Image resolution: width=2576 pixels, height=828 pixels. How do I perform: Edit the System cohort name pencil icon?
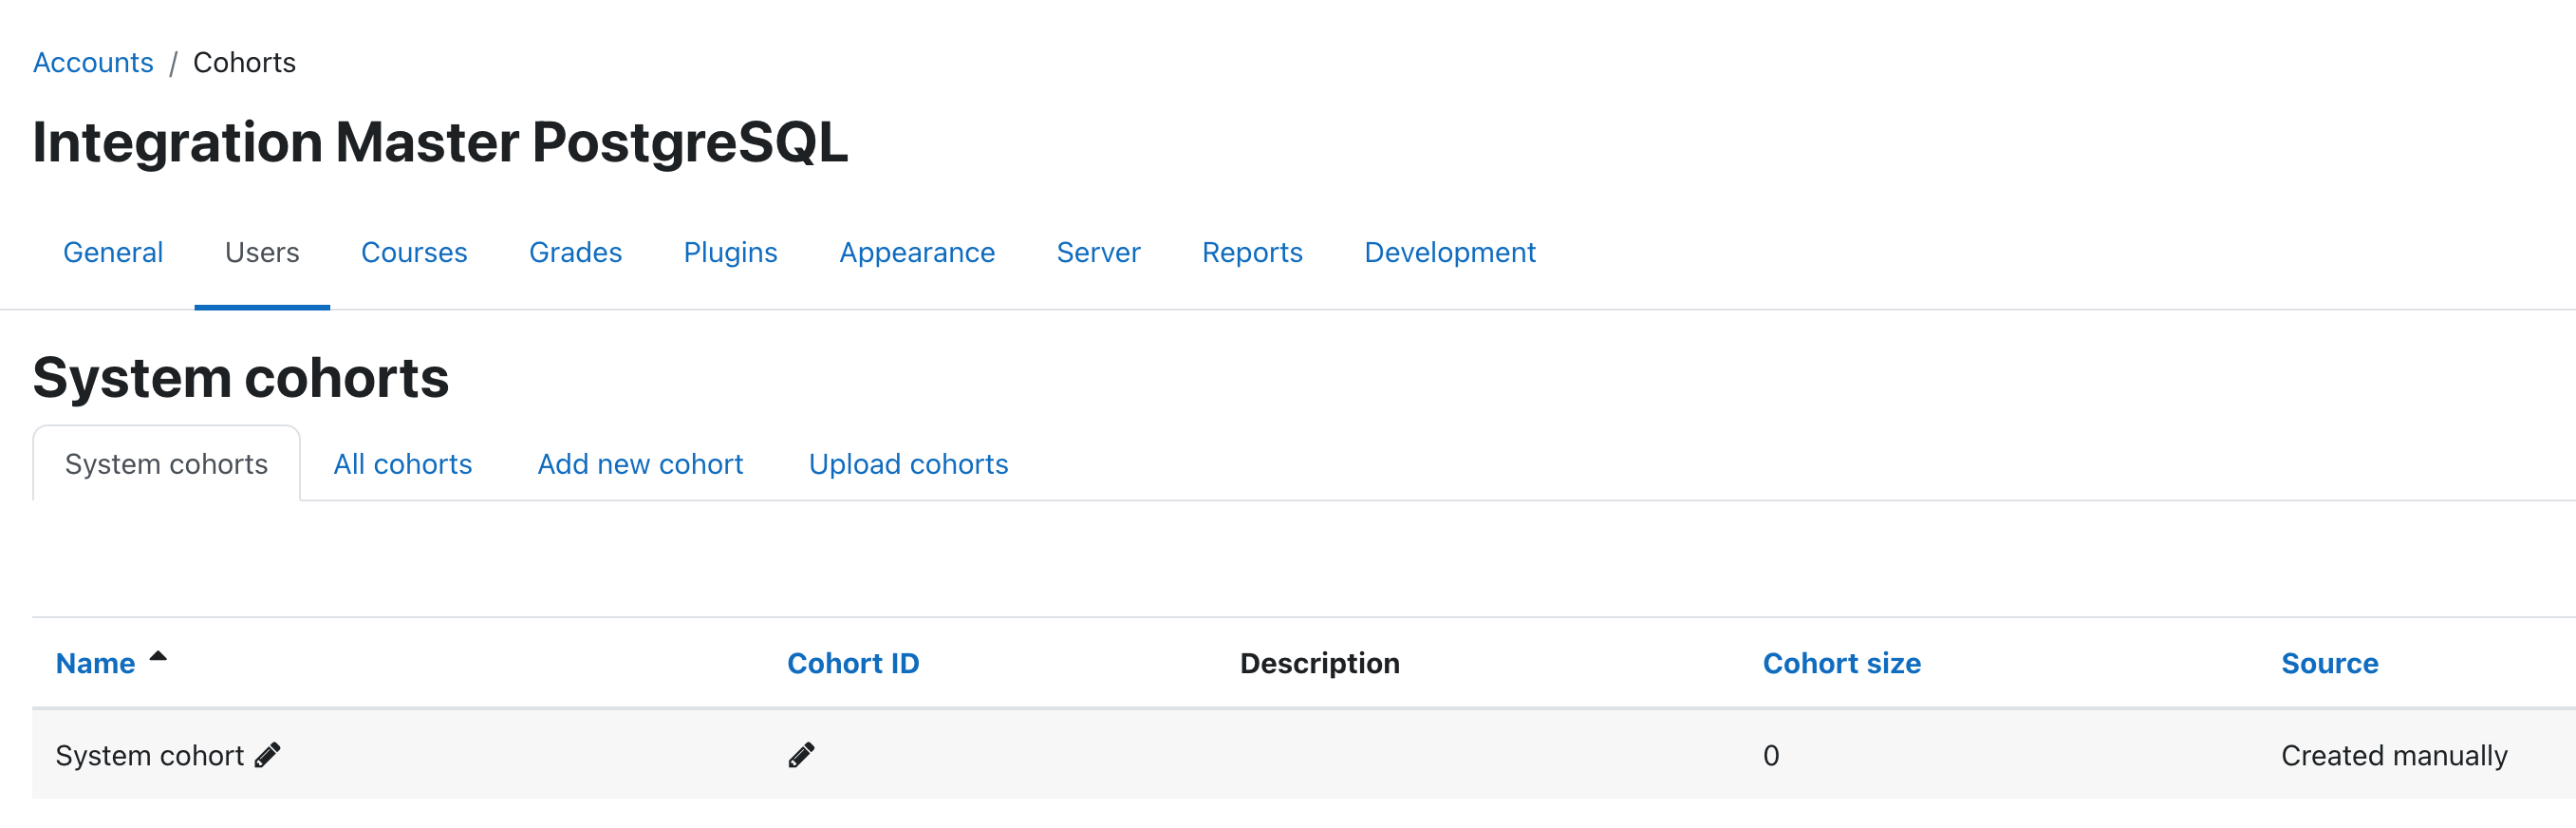(x=267, y=755)
